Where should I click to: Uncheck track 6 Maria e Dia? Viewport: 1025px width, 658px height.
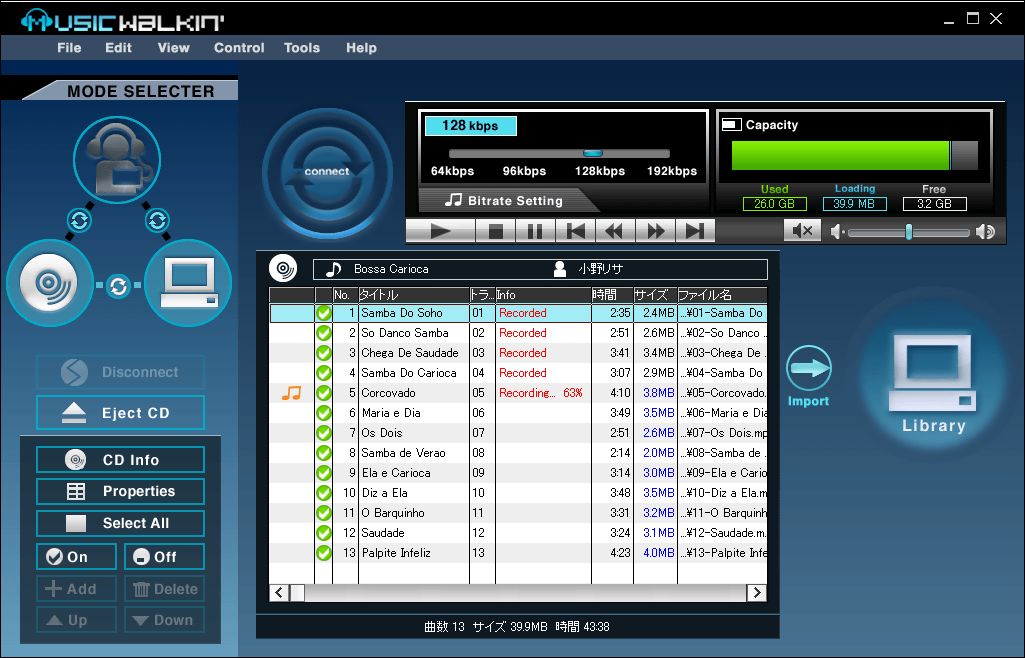coord(324,413)
